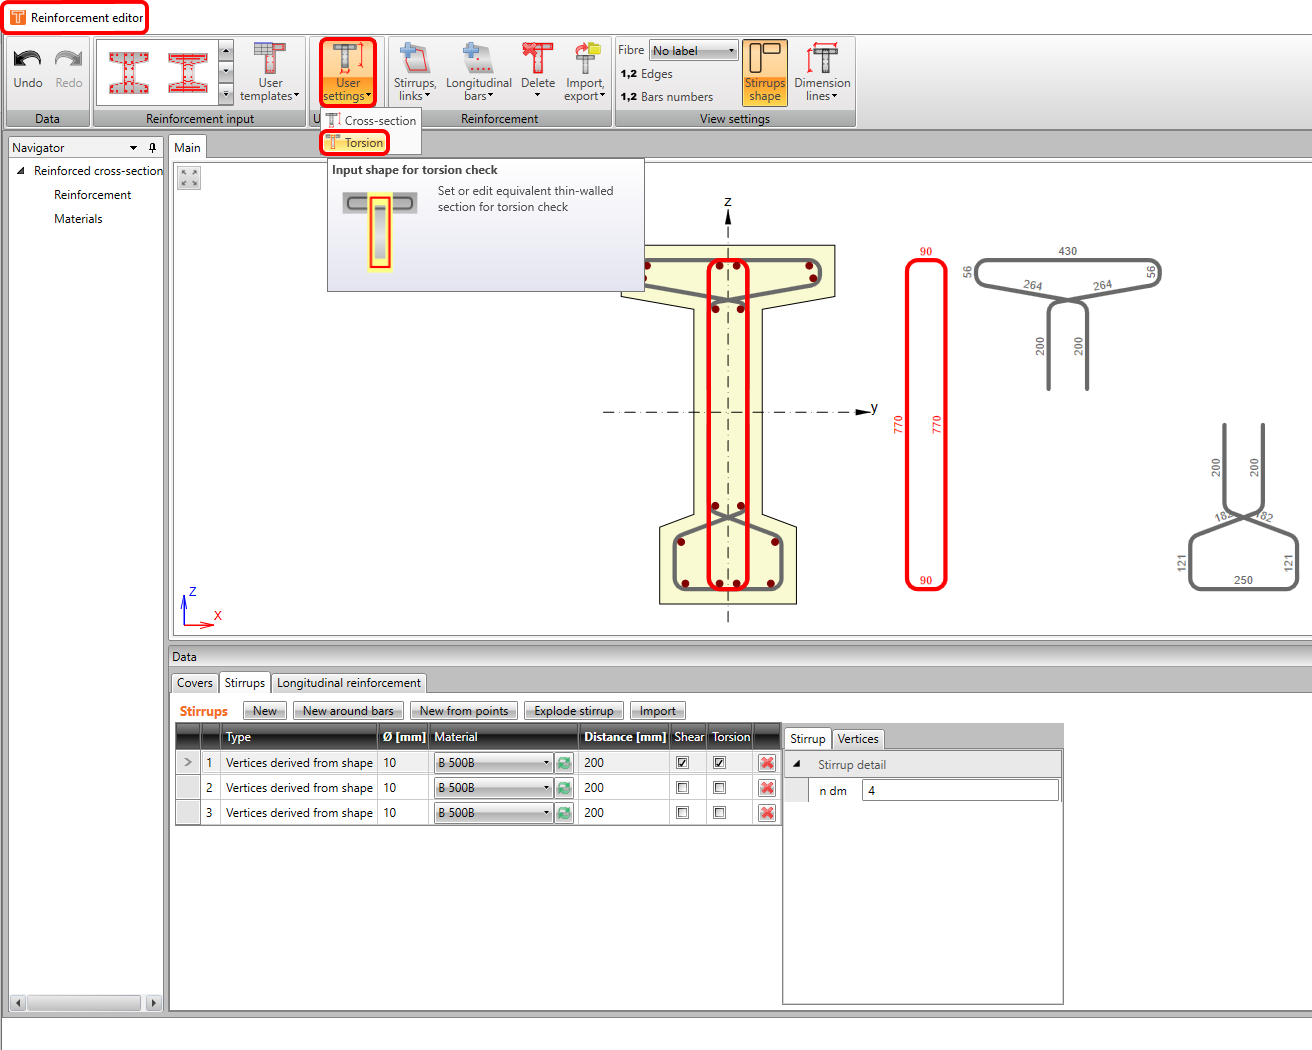Collapse the Reinforced cross-section tree node
The height and width of the screenshot is (1050, 1312).
click(x=21, y=171)
